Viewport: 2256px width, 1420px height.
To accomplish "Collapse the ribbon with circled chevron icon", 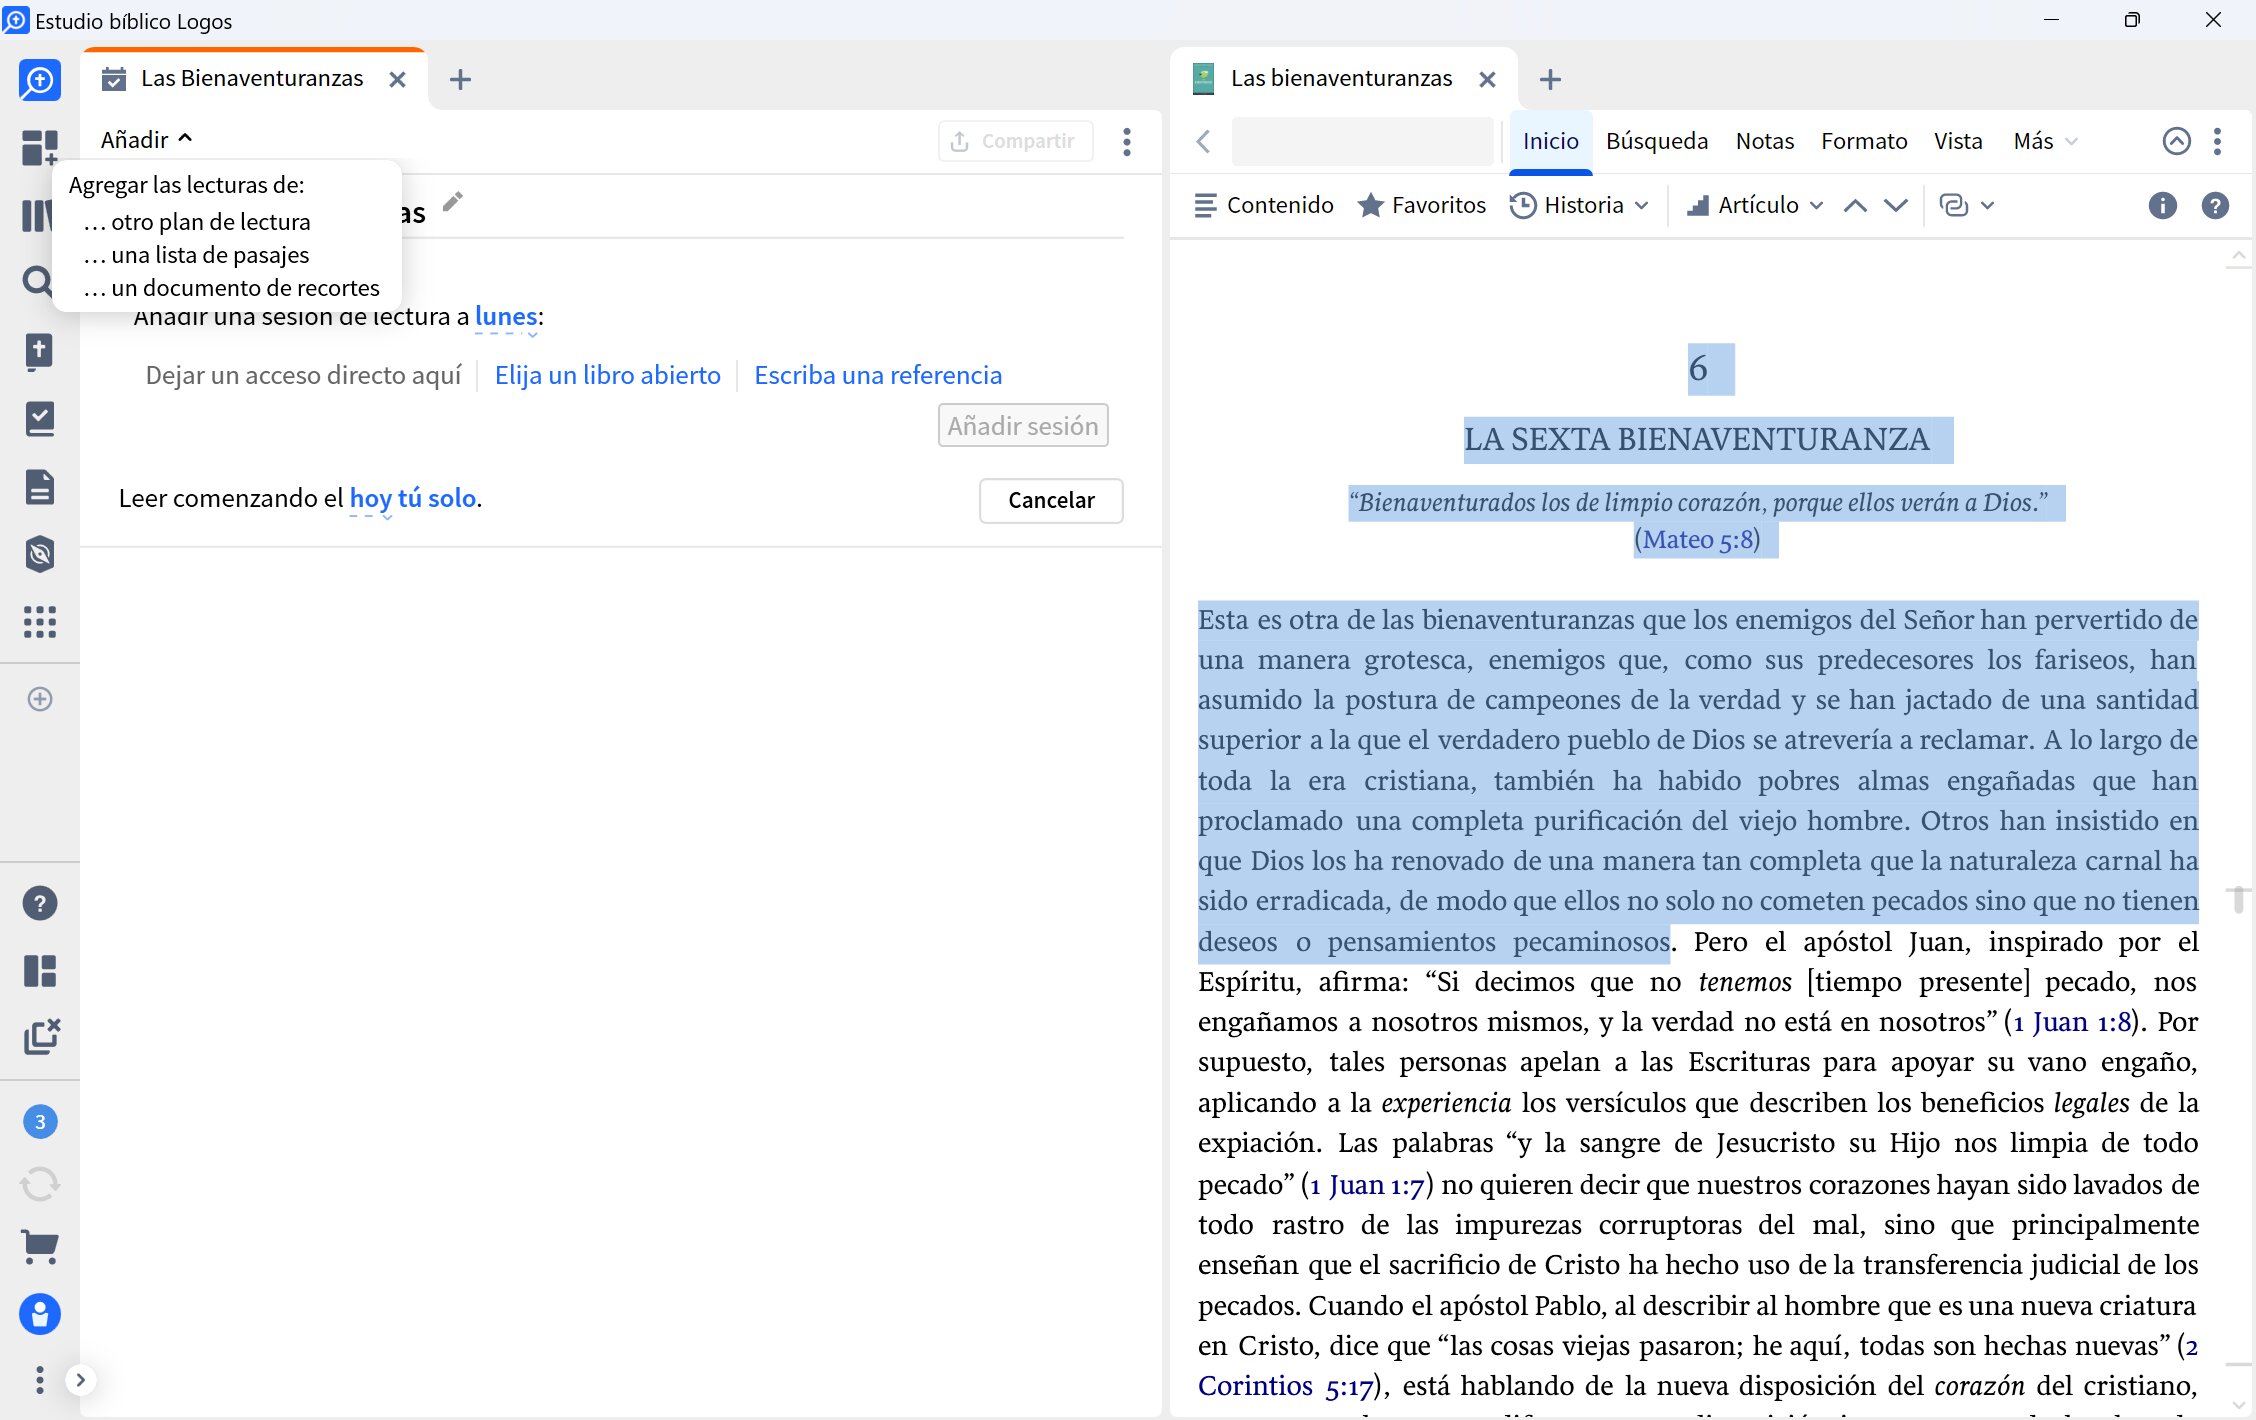I will [2176, 141].
